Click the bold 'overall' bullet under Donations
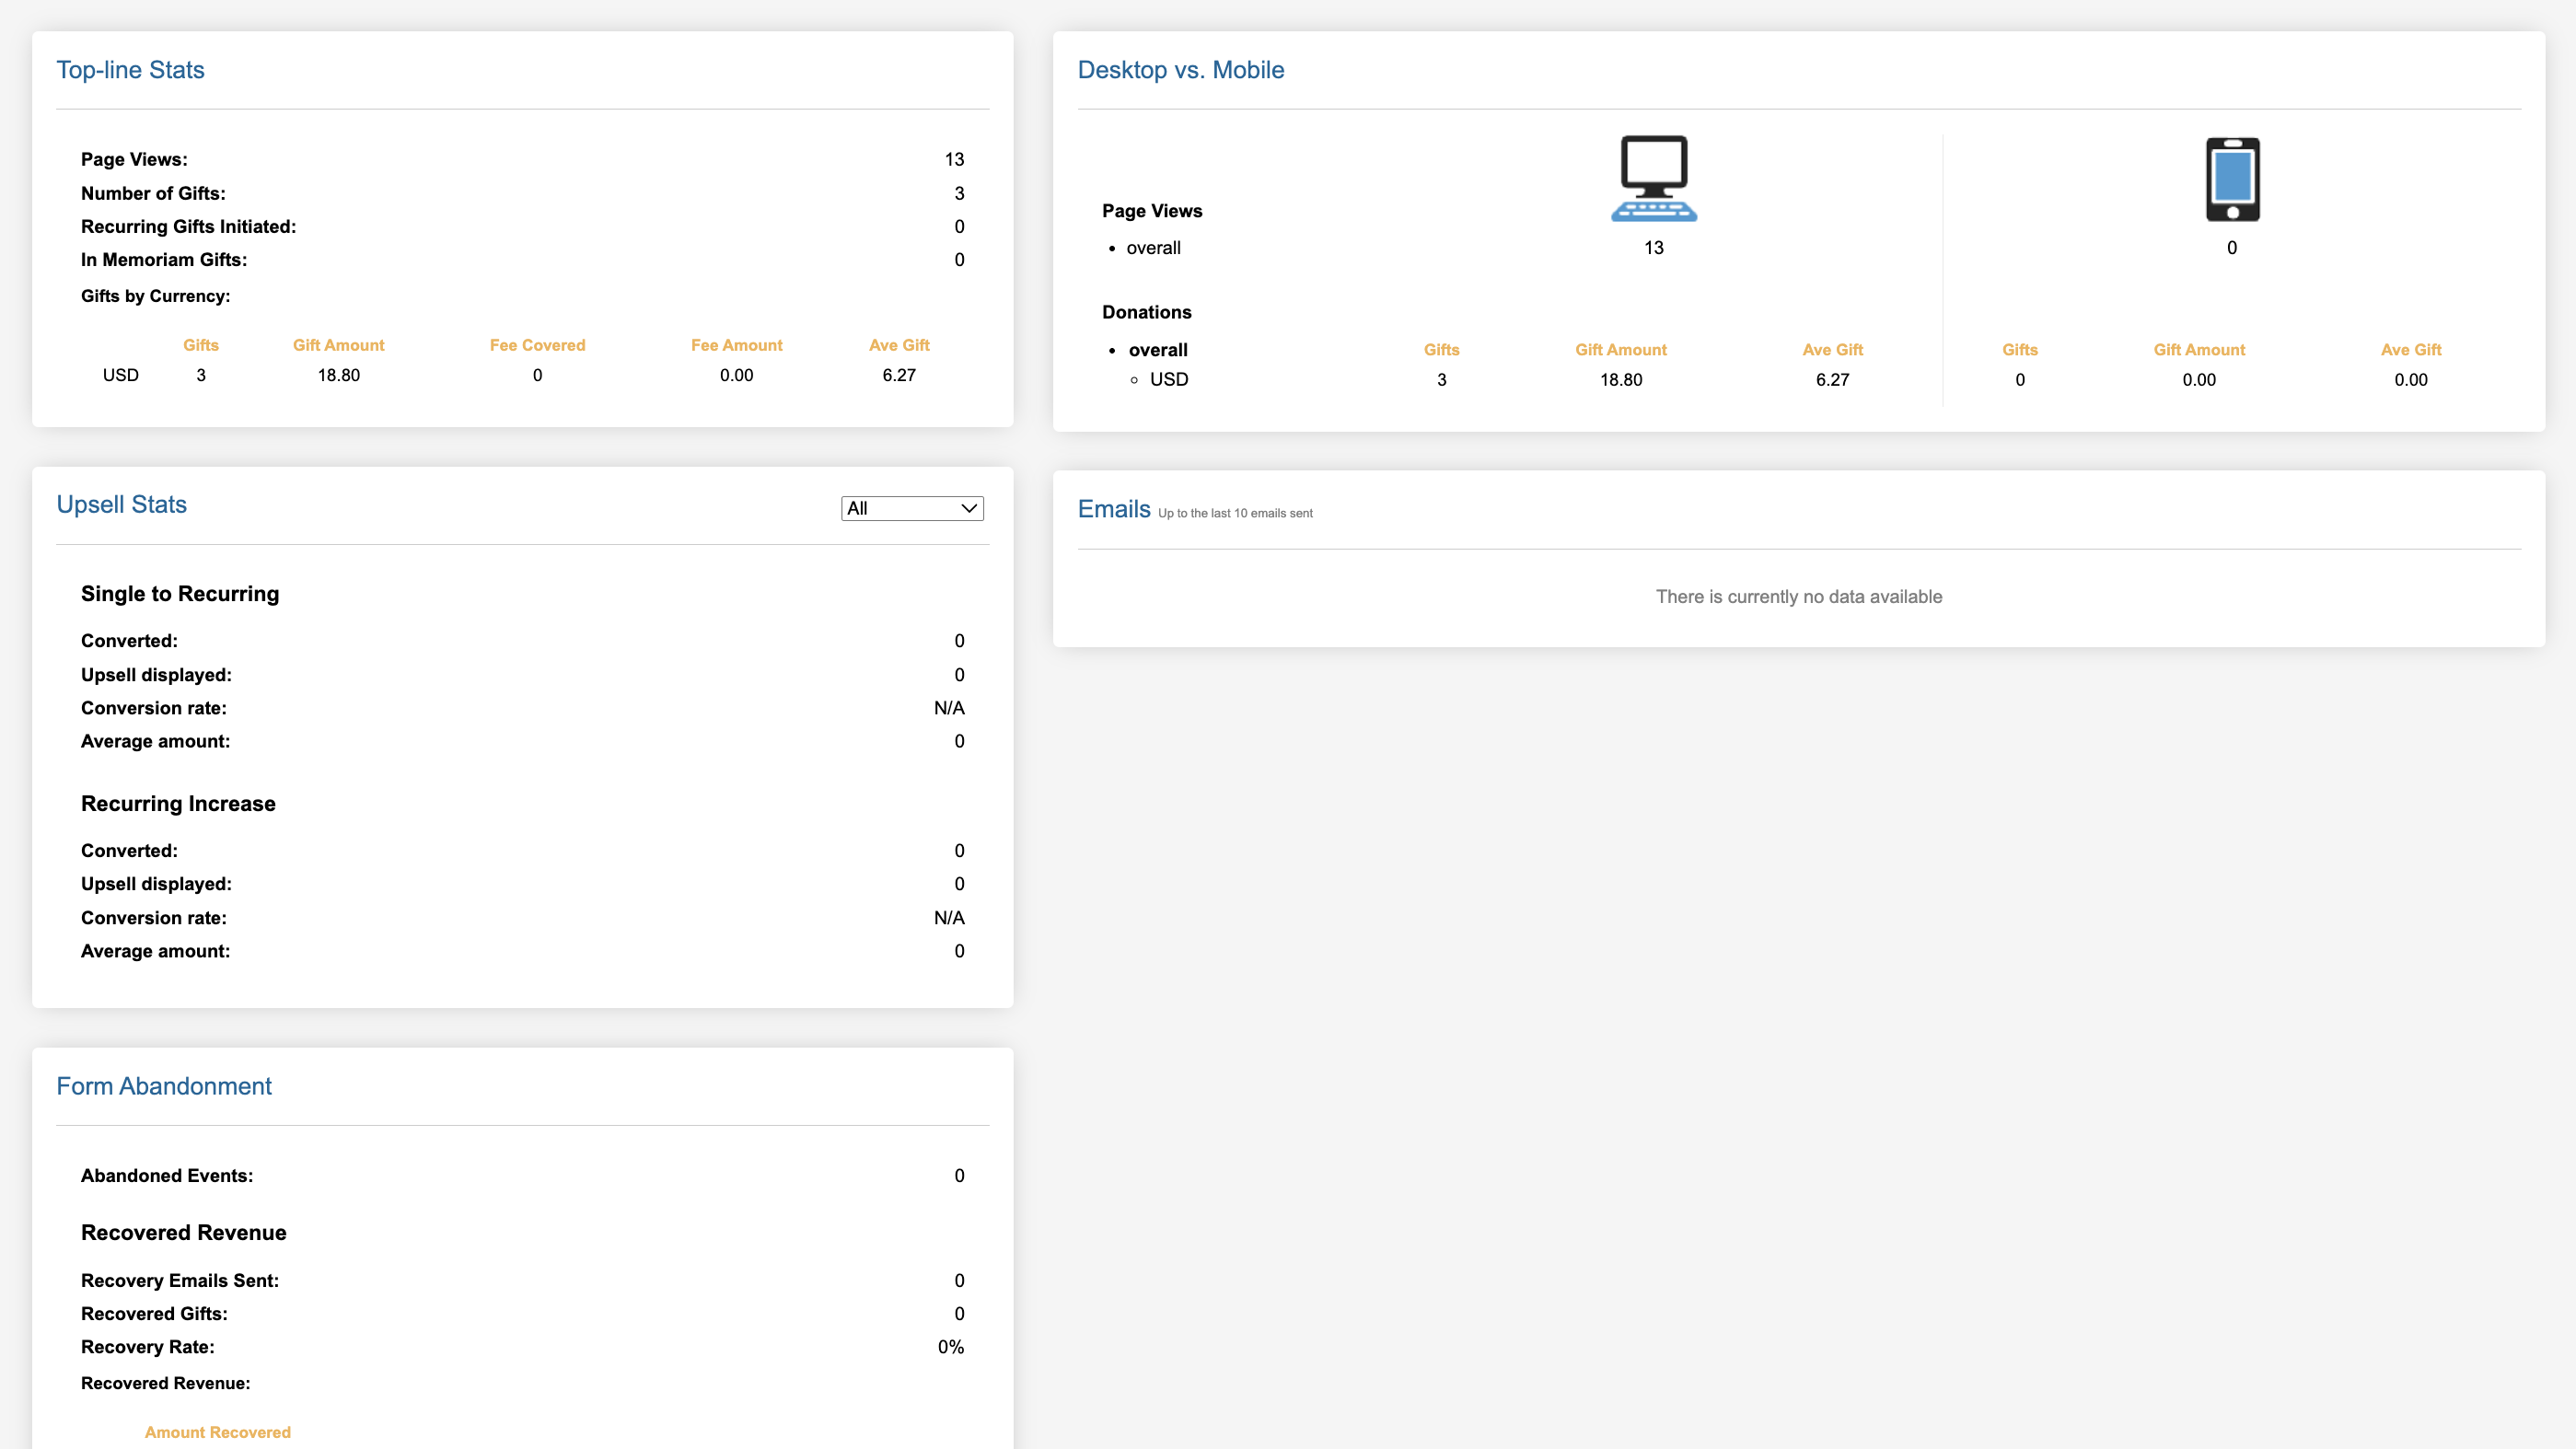Image resolution: width=2576 pixels, height=1449 pixels. point(1158,349)
